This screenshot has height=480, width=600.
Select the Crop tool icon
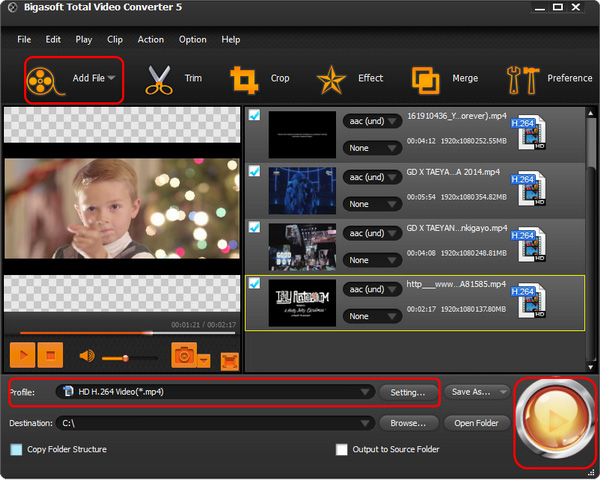click(244, 80)
